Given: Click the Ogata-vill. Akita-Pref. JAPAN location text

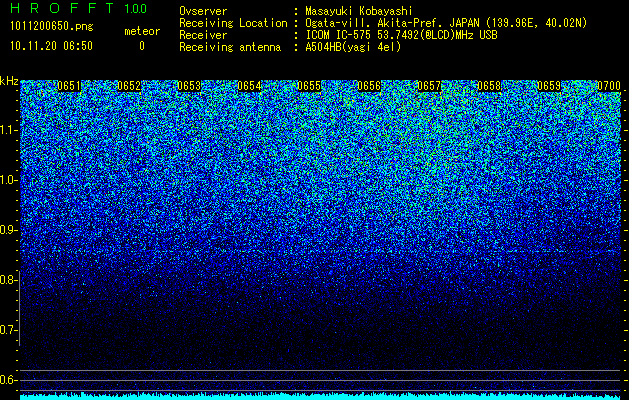Looking at the screenshot, I should coord(446,23).
